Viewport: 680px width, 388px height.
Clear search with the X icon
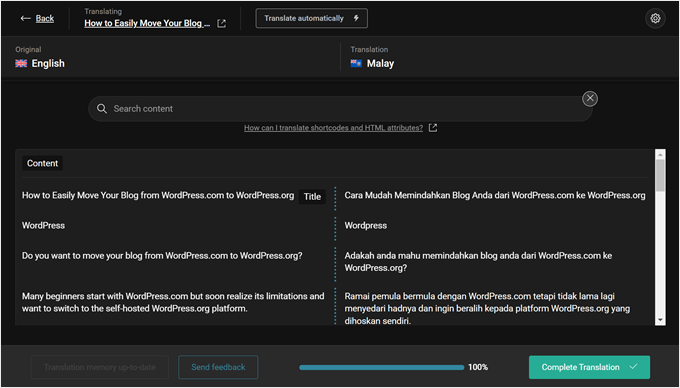(x=590, y=99)
